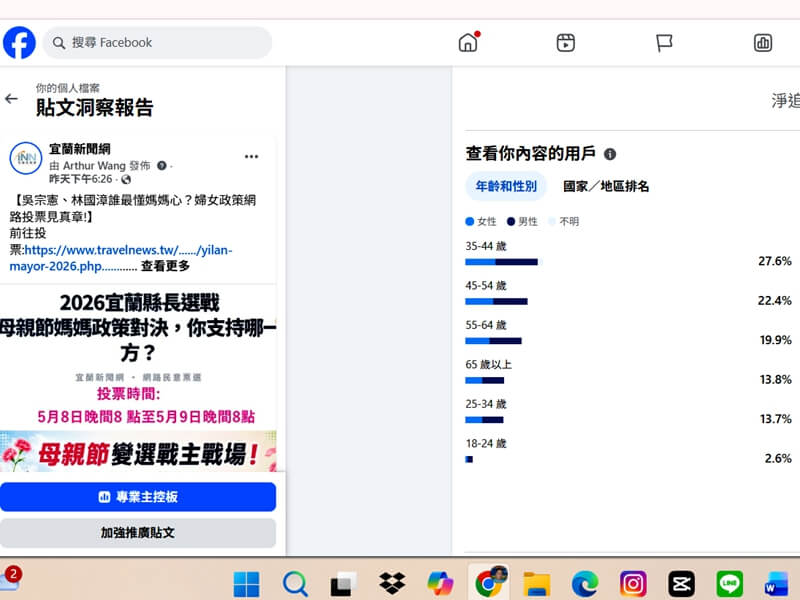
Task: Switch to the 國家/地區排名 tab
Action: click(606, 186)
